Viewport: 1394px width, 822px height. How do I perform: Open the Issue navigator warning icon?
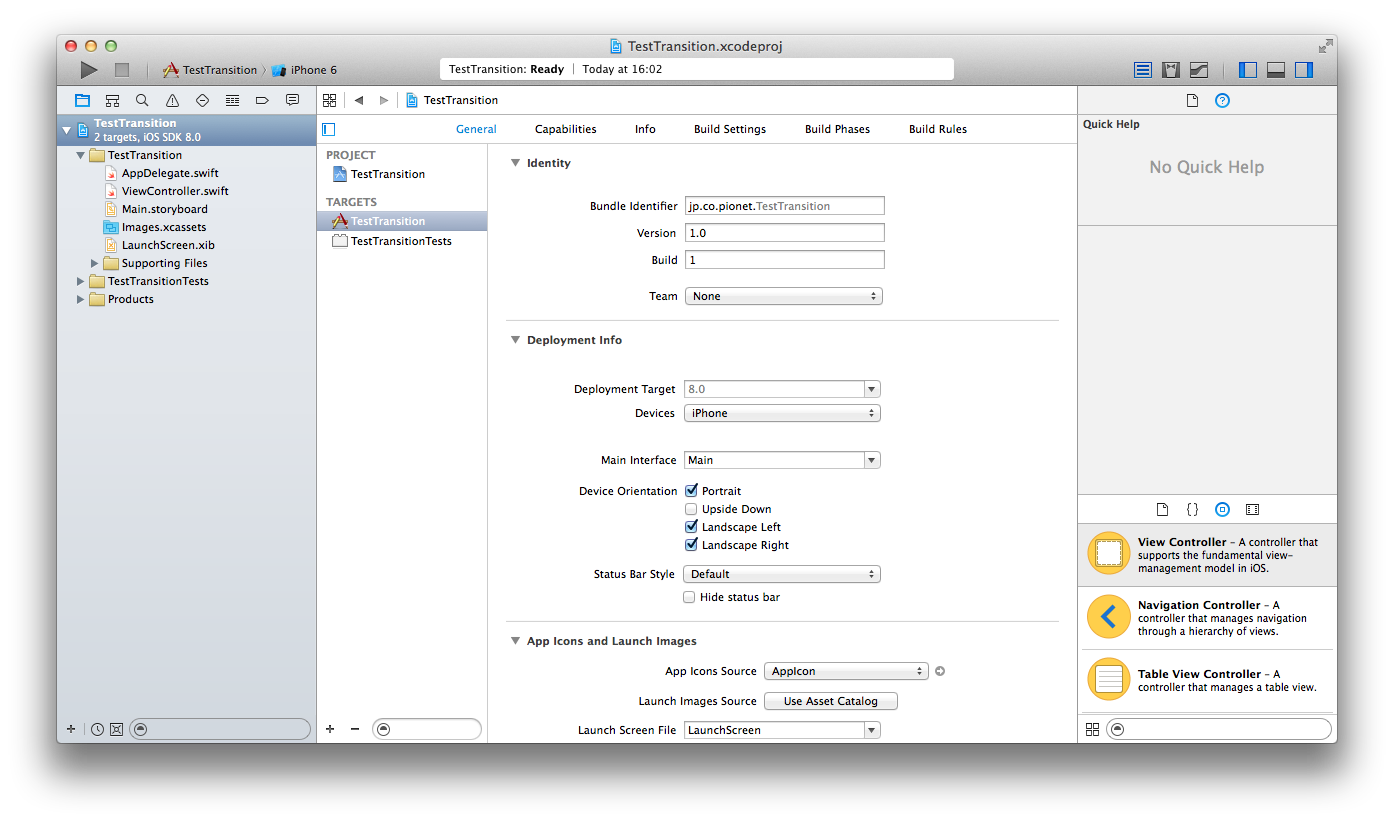172,100
